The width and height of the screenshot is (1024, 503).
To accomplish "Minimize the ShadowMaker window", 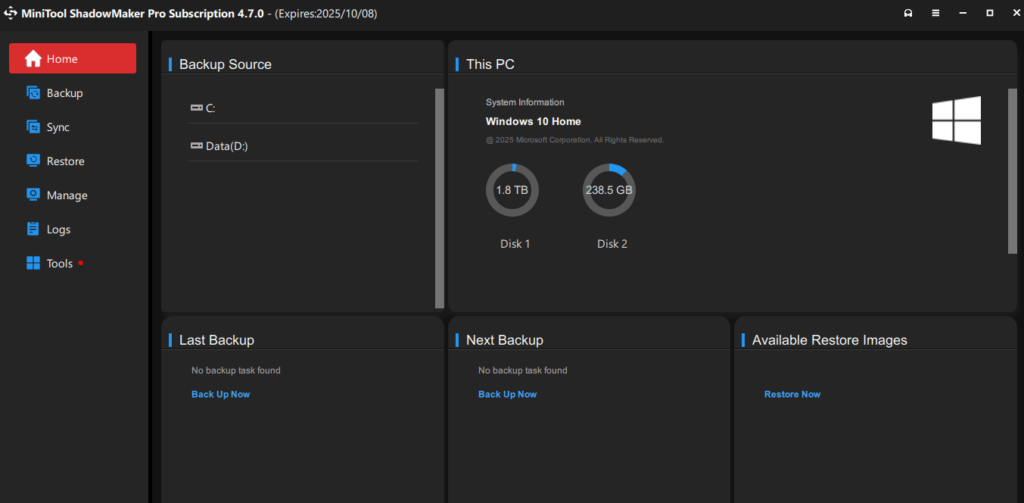I will [x=963, y=13].
